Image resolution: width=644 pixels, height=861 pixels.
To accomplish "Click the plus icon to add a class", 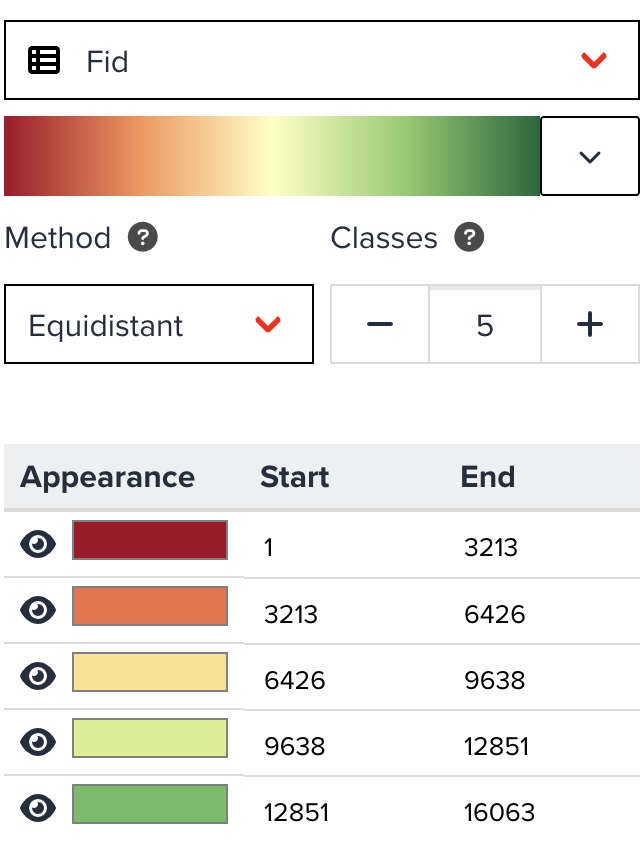I will [x=590, y=323].
